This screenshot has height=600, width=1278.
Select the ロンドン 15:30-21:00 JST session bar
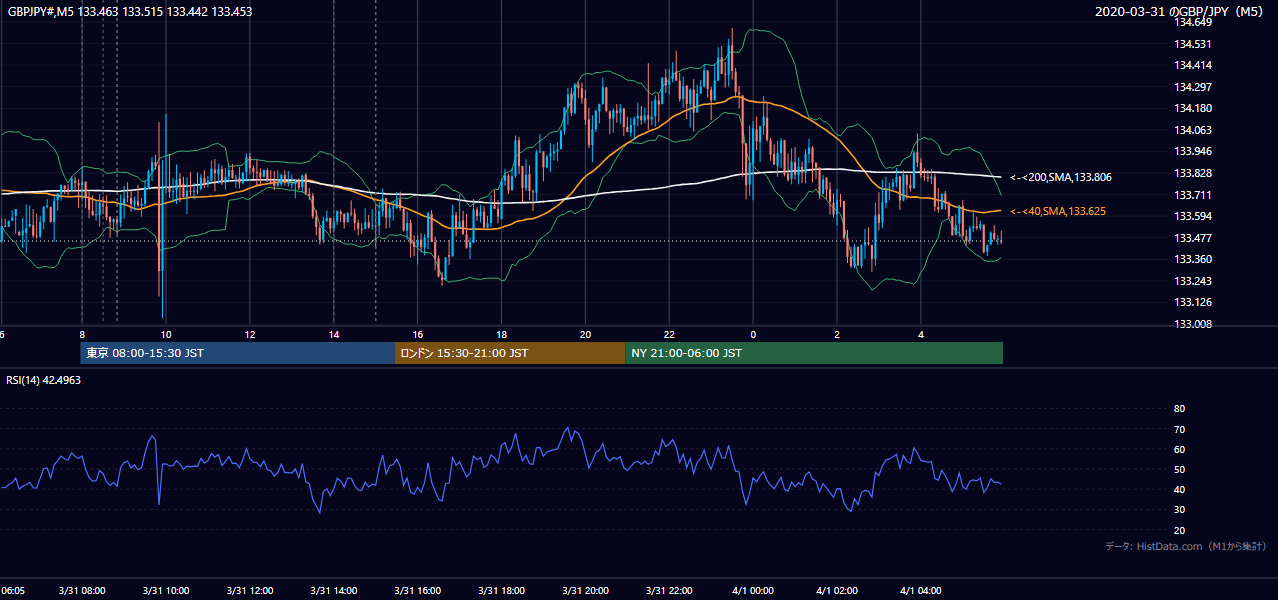510,353
